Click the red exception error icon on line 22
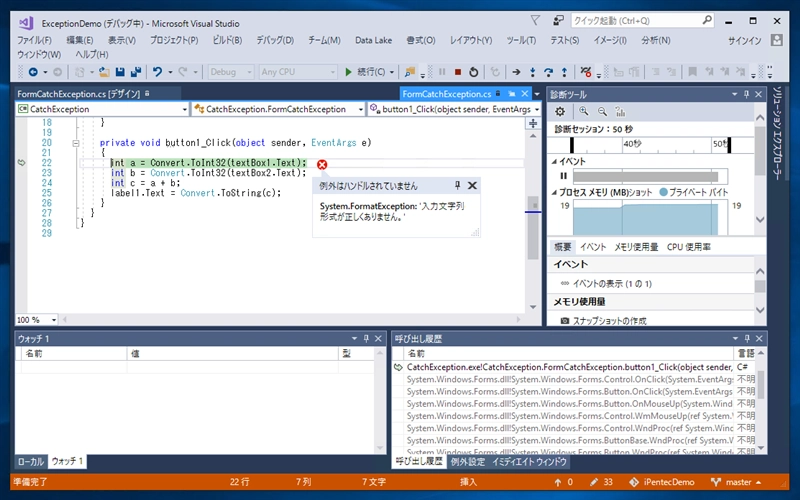Screen dimensions: 800x500 pyautogui.click(x=322, y=164)
